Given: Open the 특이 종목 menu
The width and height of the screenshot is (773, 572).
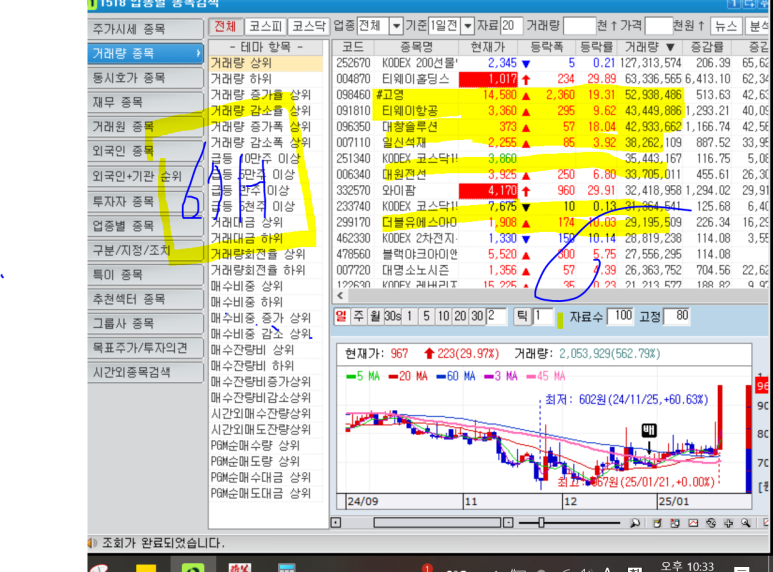Looking at the screenshot, I should [145, 274].
